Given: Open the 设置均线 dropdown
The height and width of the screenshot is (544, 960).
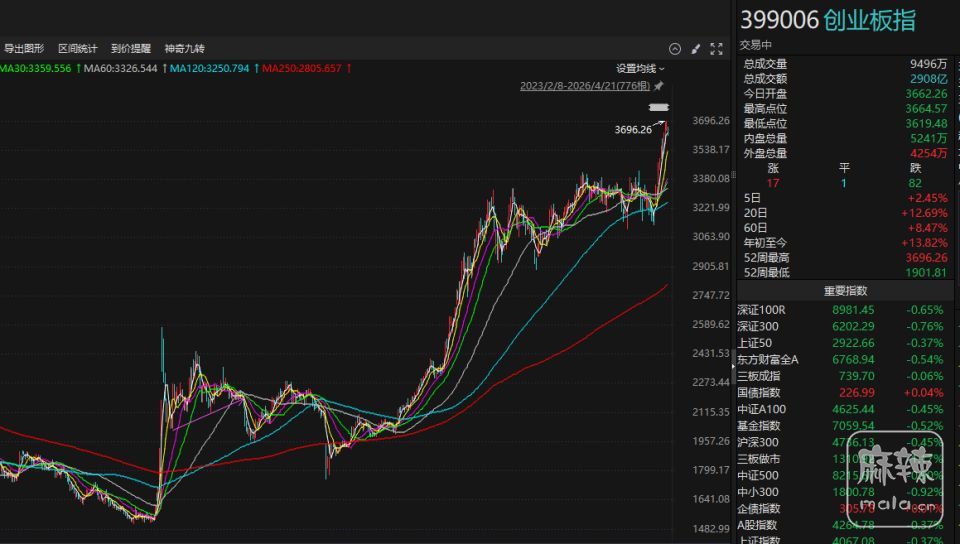Looking at the screenshot, I should (x=640, y=68).
